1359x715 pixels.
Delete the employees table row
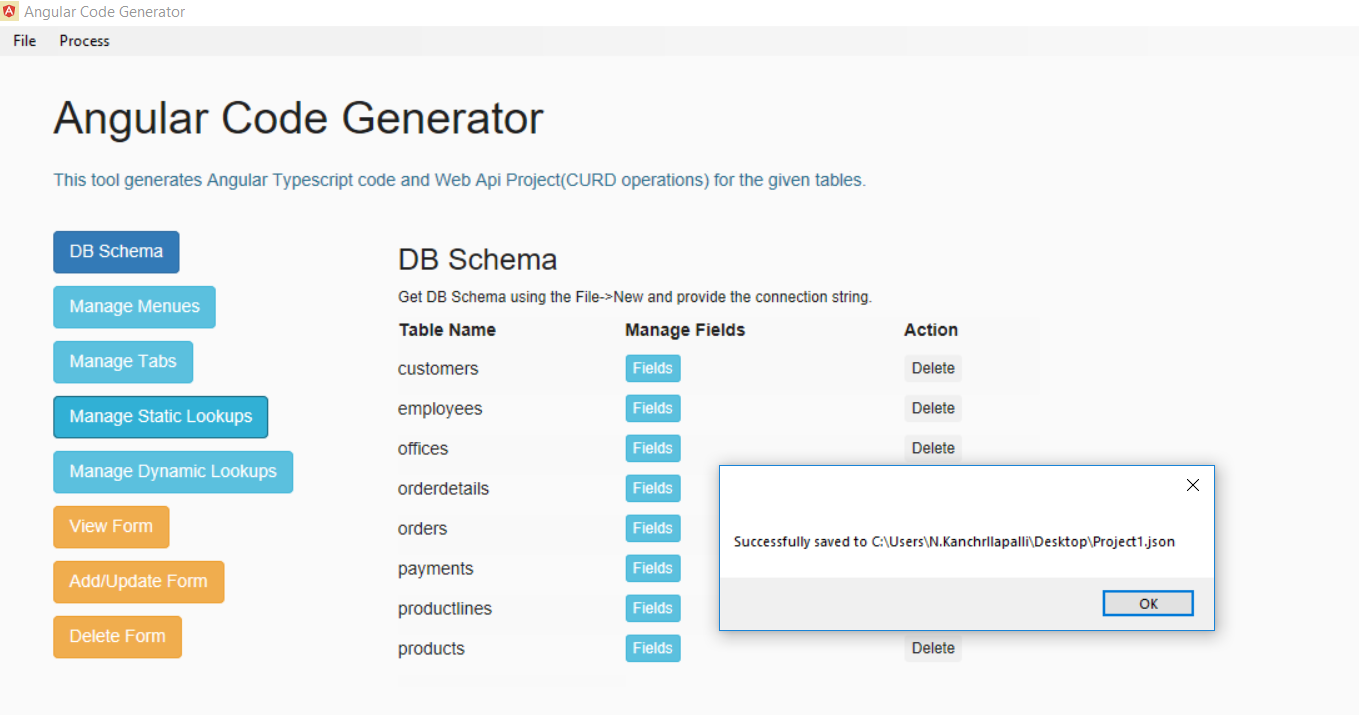[x=933, y=409]
